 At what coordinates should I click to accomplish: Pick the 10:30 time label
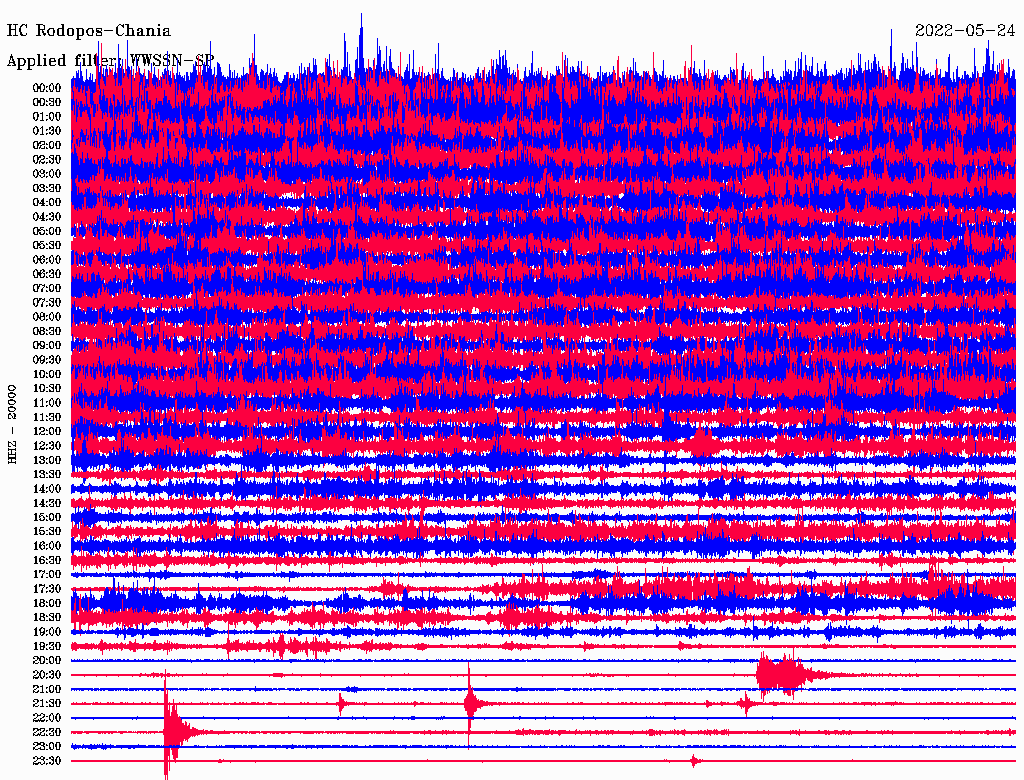[x=47, y=388]
